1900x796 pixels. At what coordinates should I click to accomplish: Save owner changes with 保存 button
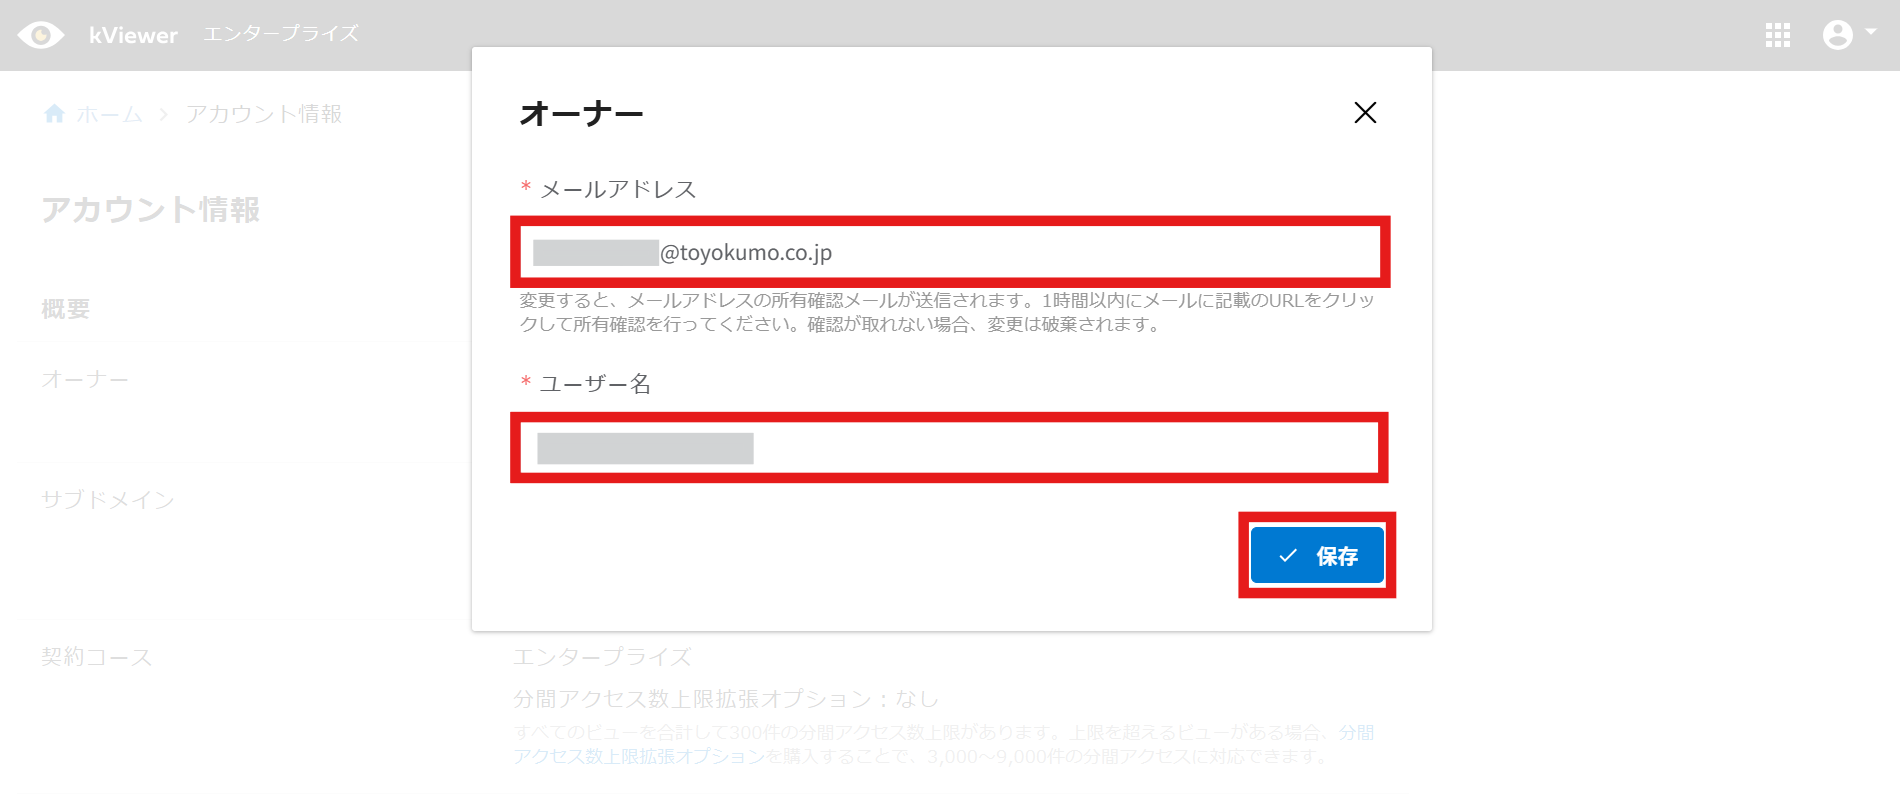point(1317,555)
